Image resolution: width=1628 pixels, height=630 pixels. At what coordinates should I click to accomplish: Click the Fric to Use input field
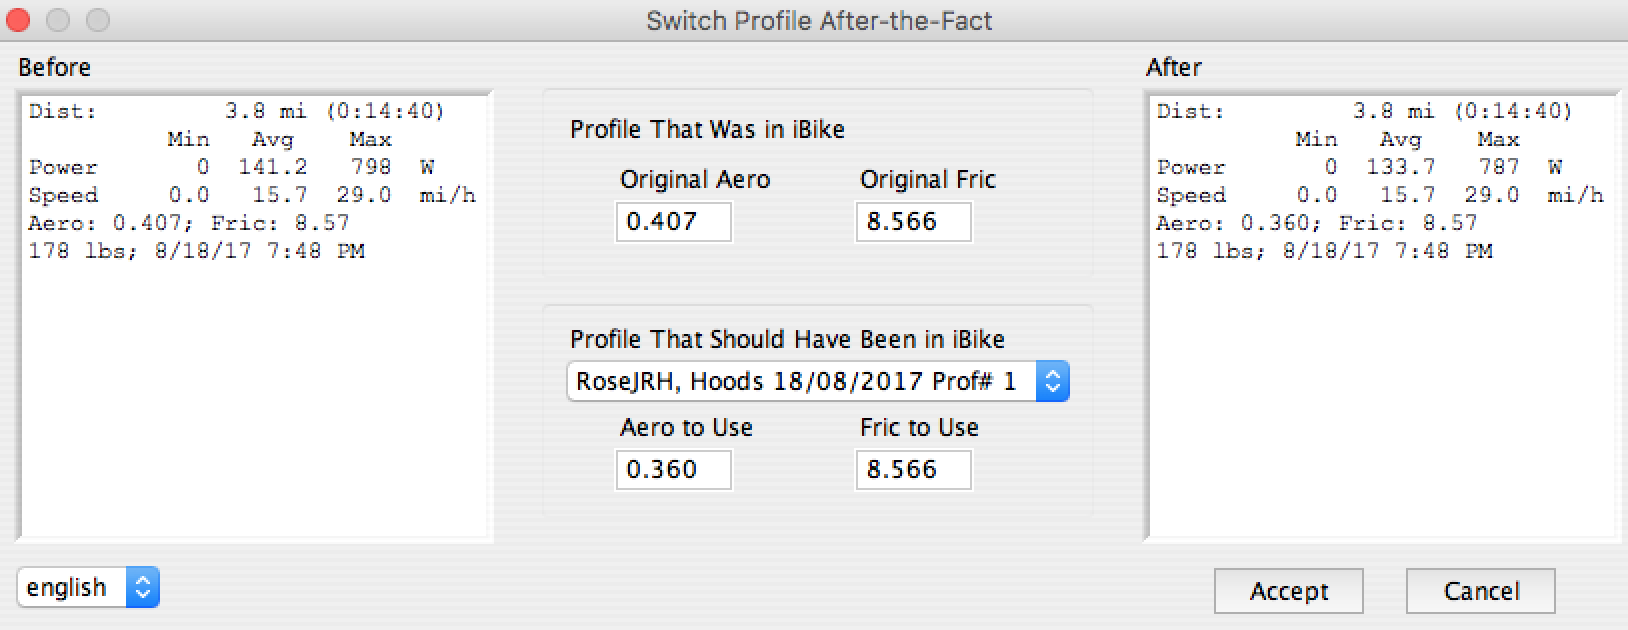pos(913,469)
